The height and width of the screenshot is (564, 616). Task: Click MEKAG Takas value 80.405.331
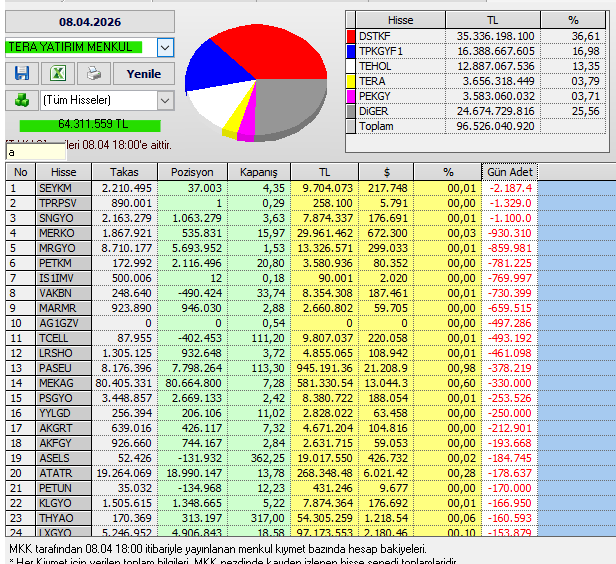coord(123,383)
